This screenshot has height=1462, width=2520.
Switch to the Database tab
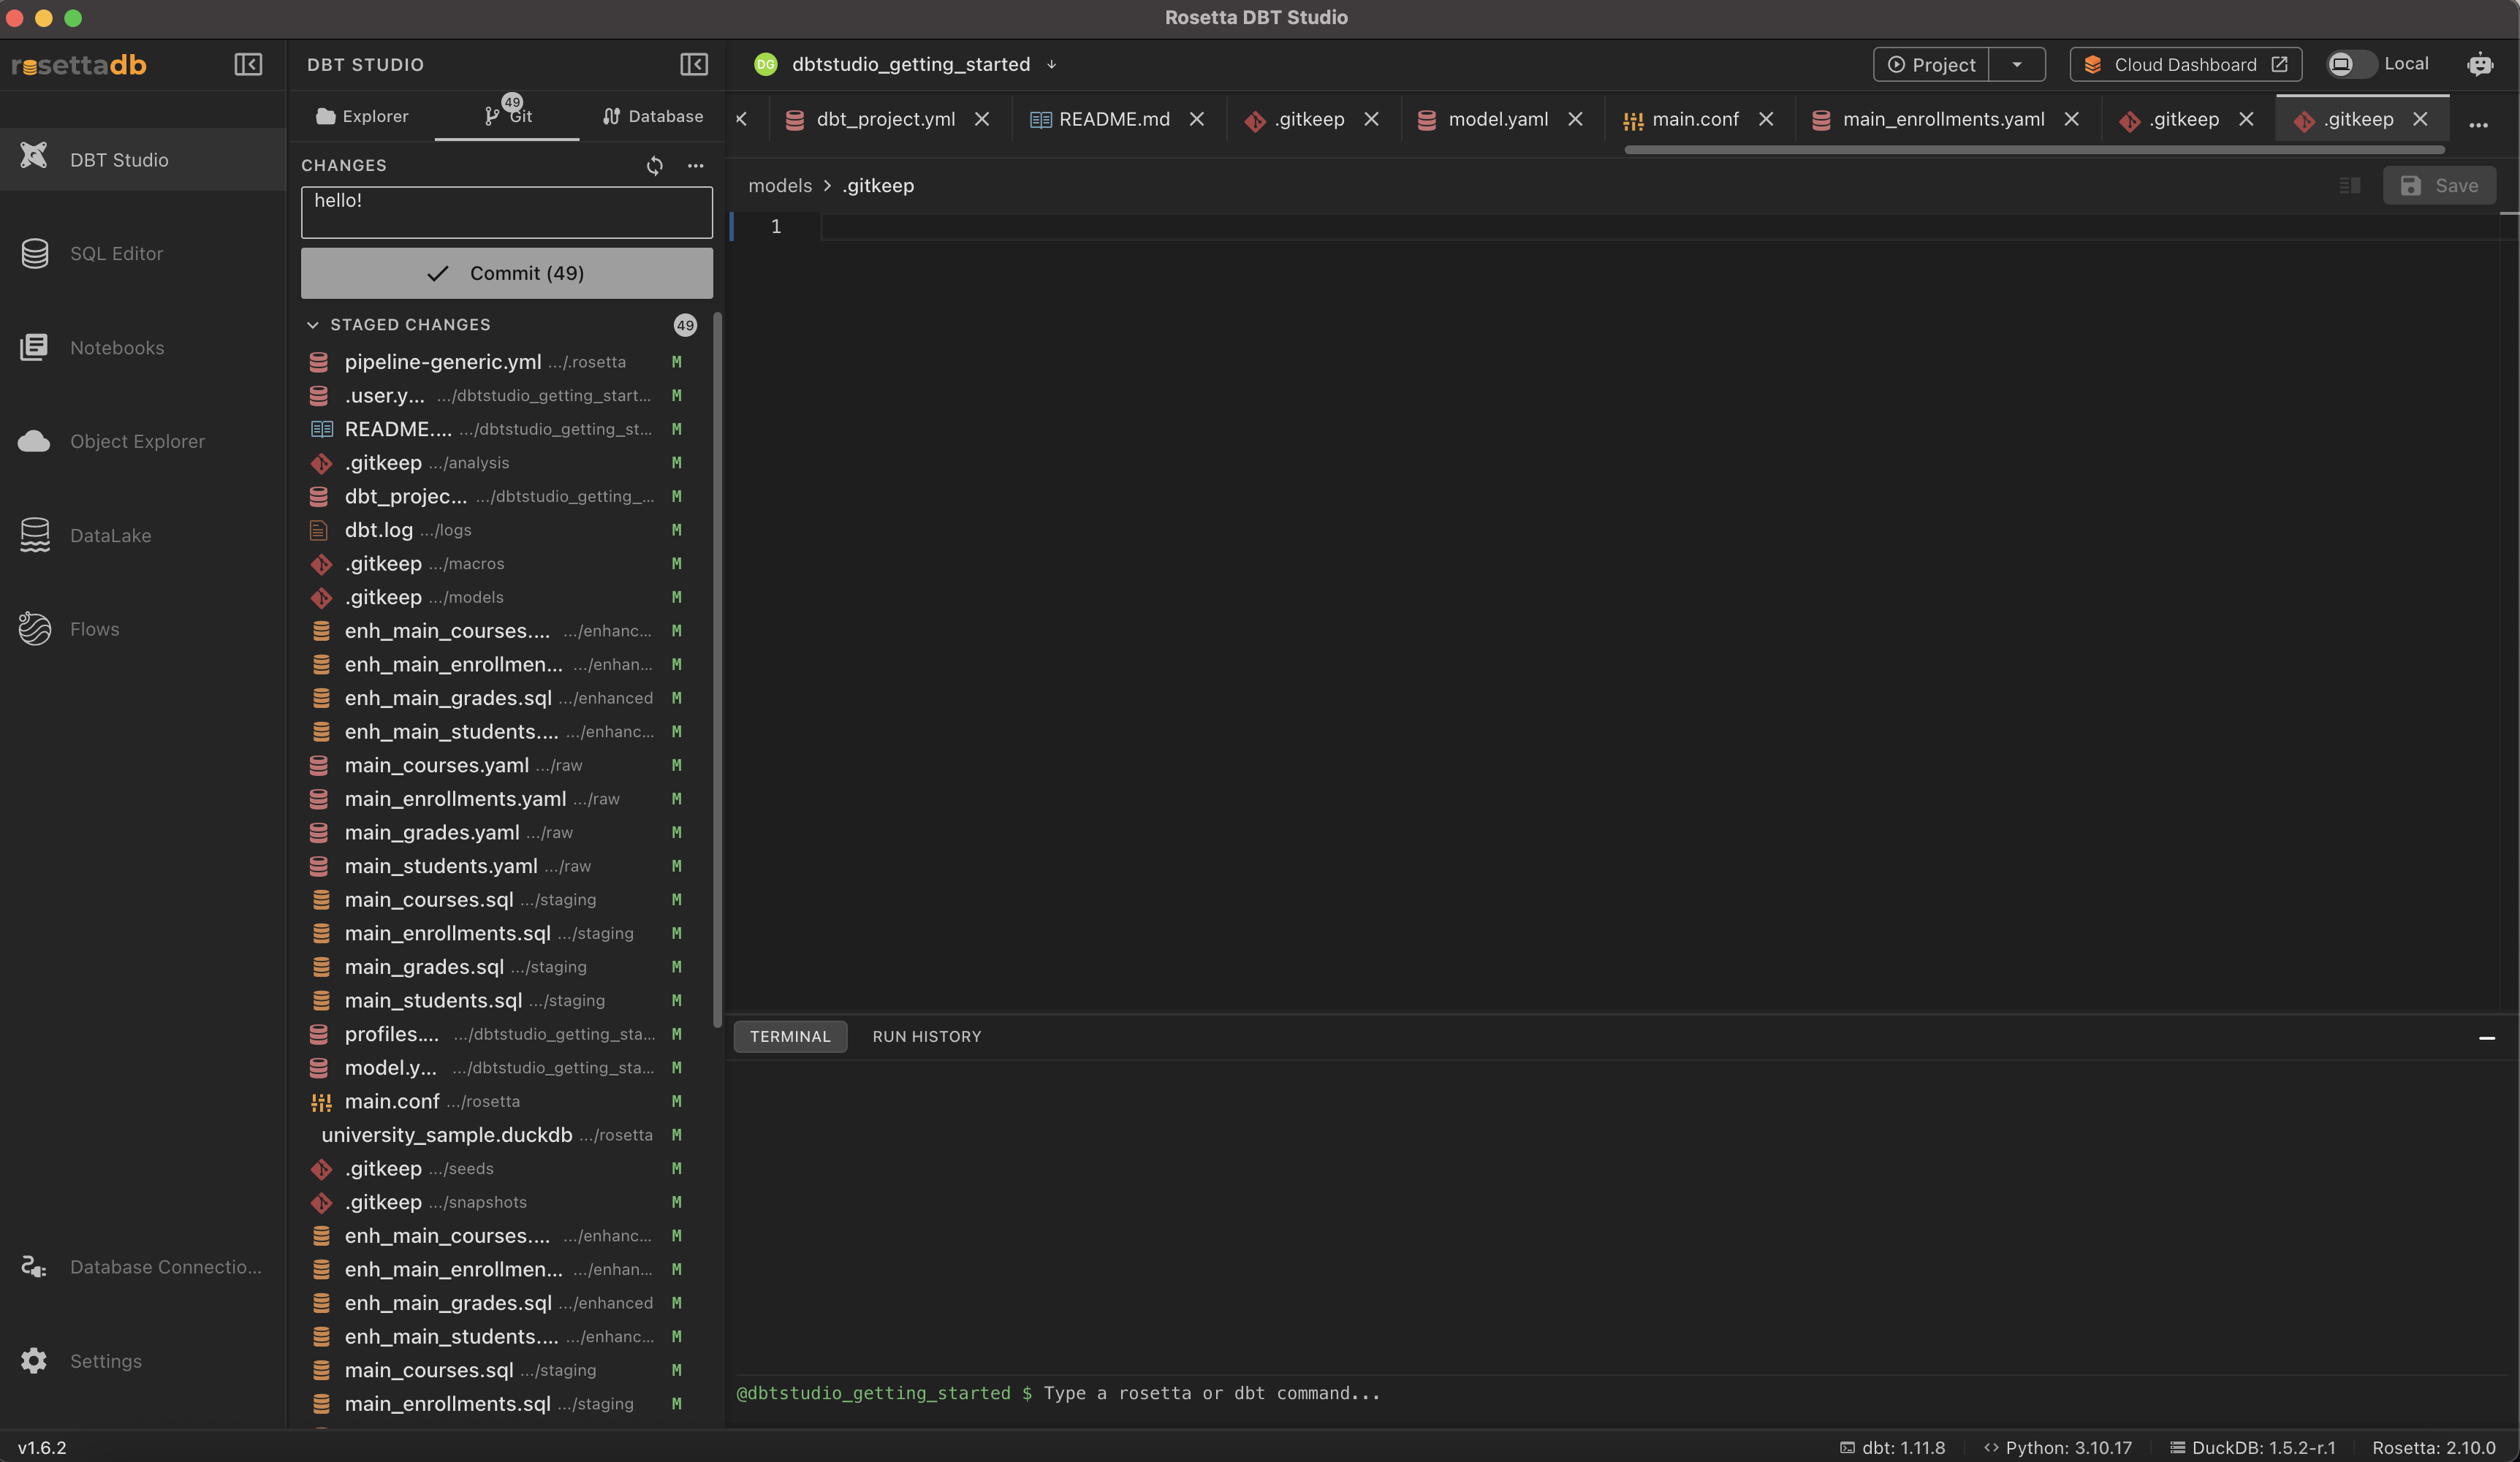(652, 116)
